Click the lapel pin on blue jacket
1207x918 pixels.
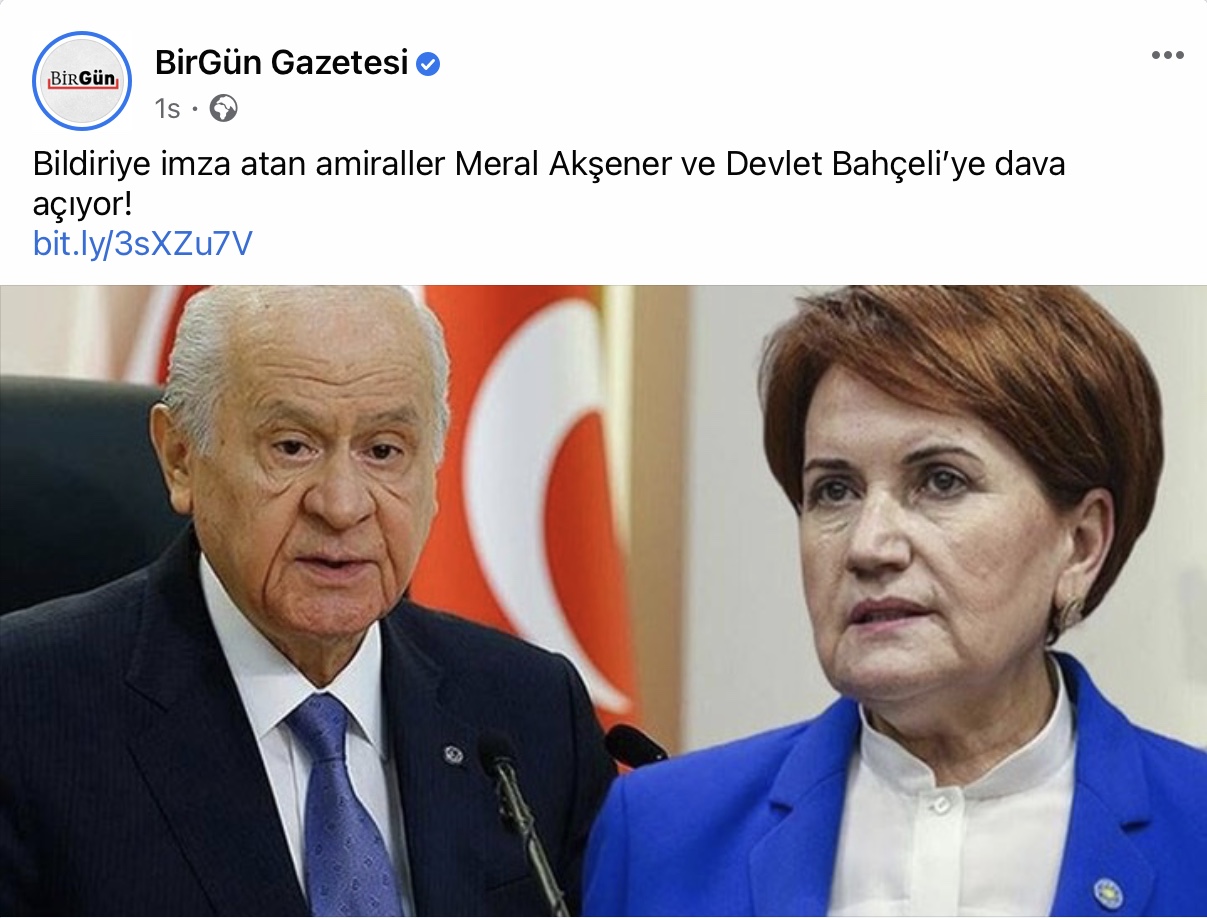(1107, 891)
